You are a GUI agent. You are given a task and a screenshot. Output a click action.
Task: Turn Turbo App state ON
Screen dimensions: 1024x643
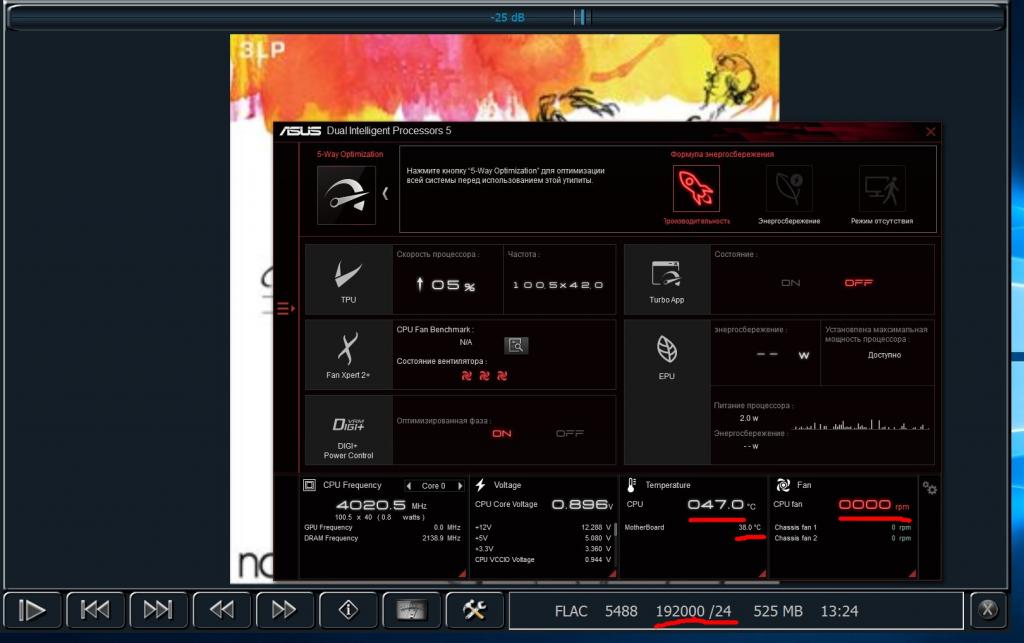pos(790,283)
